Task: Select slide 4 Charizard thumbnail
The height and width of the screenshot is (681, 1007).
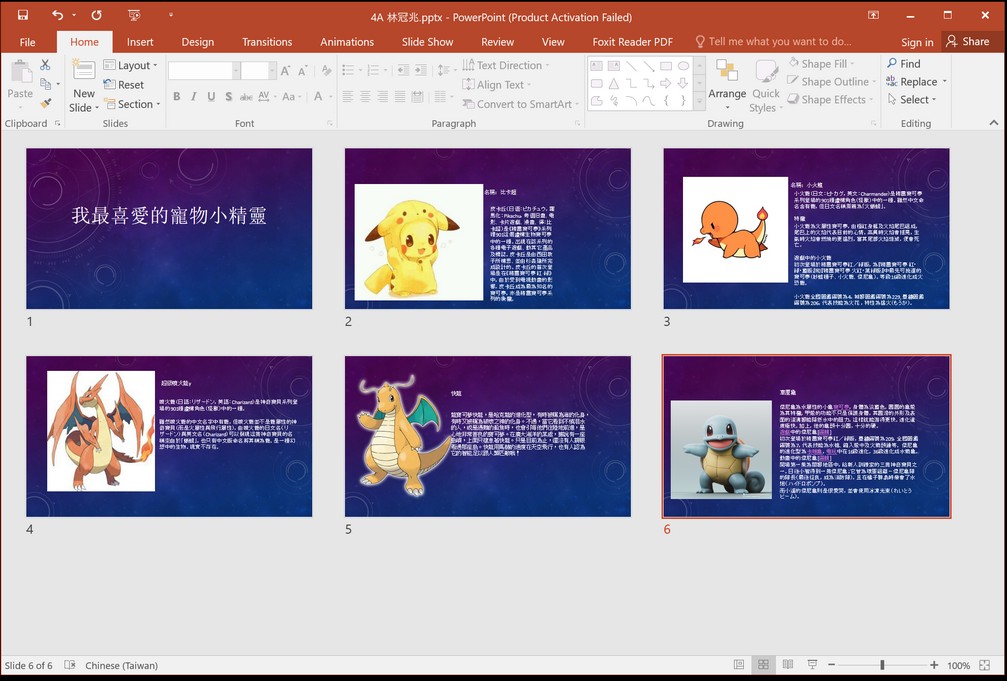Action: (169, 436)
